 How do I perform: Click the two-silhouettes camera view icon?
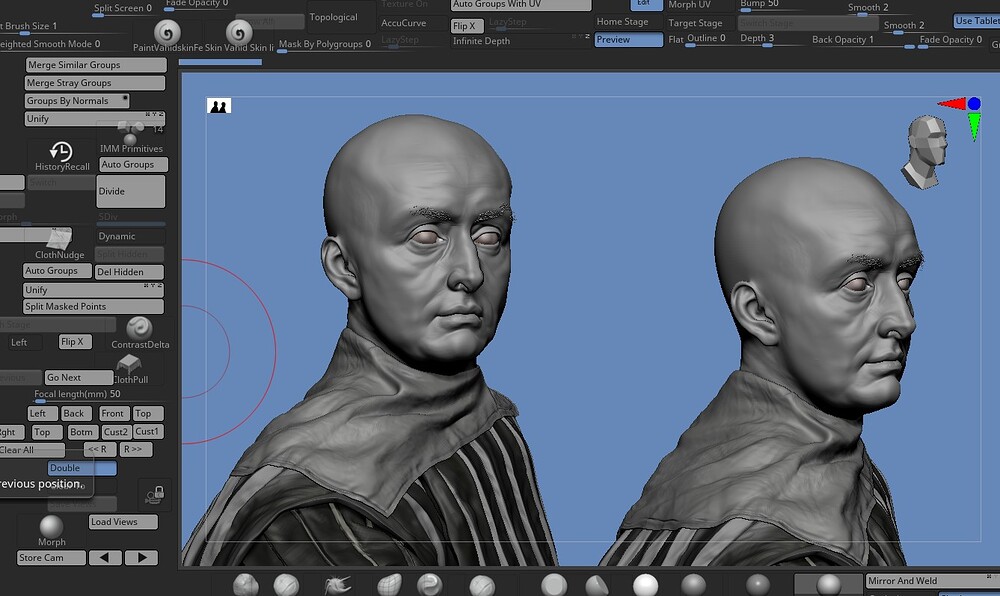pos(219,106)
